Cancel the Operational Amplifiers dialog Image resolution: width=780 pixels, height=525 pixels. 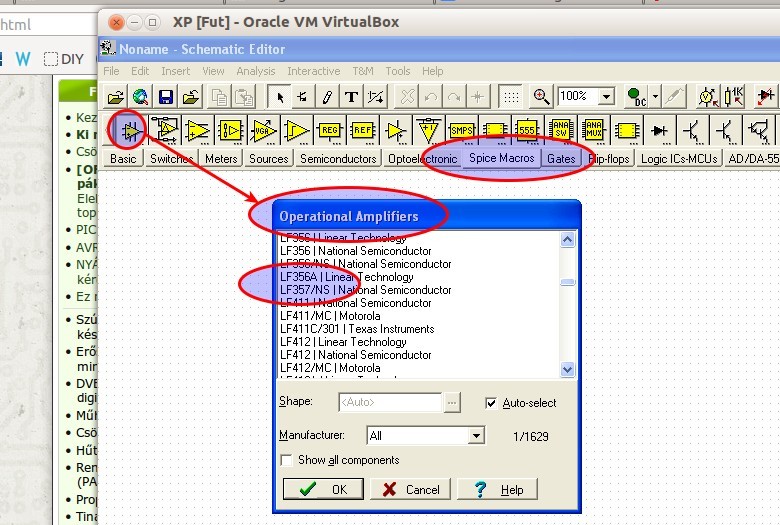[410, 490]
